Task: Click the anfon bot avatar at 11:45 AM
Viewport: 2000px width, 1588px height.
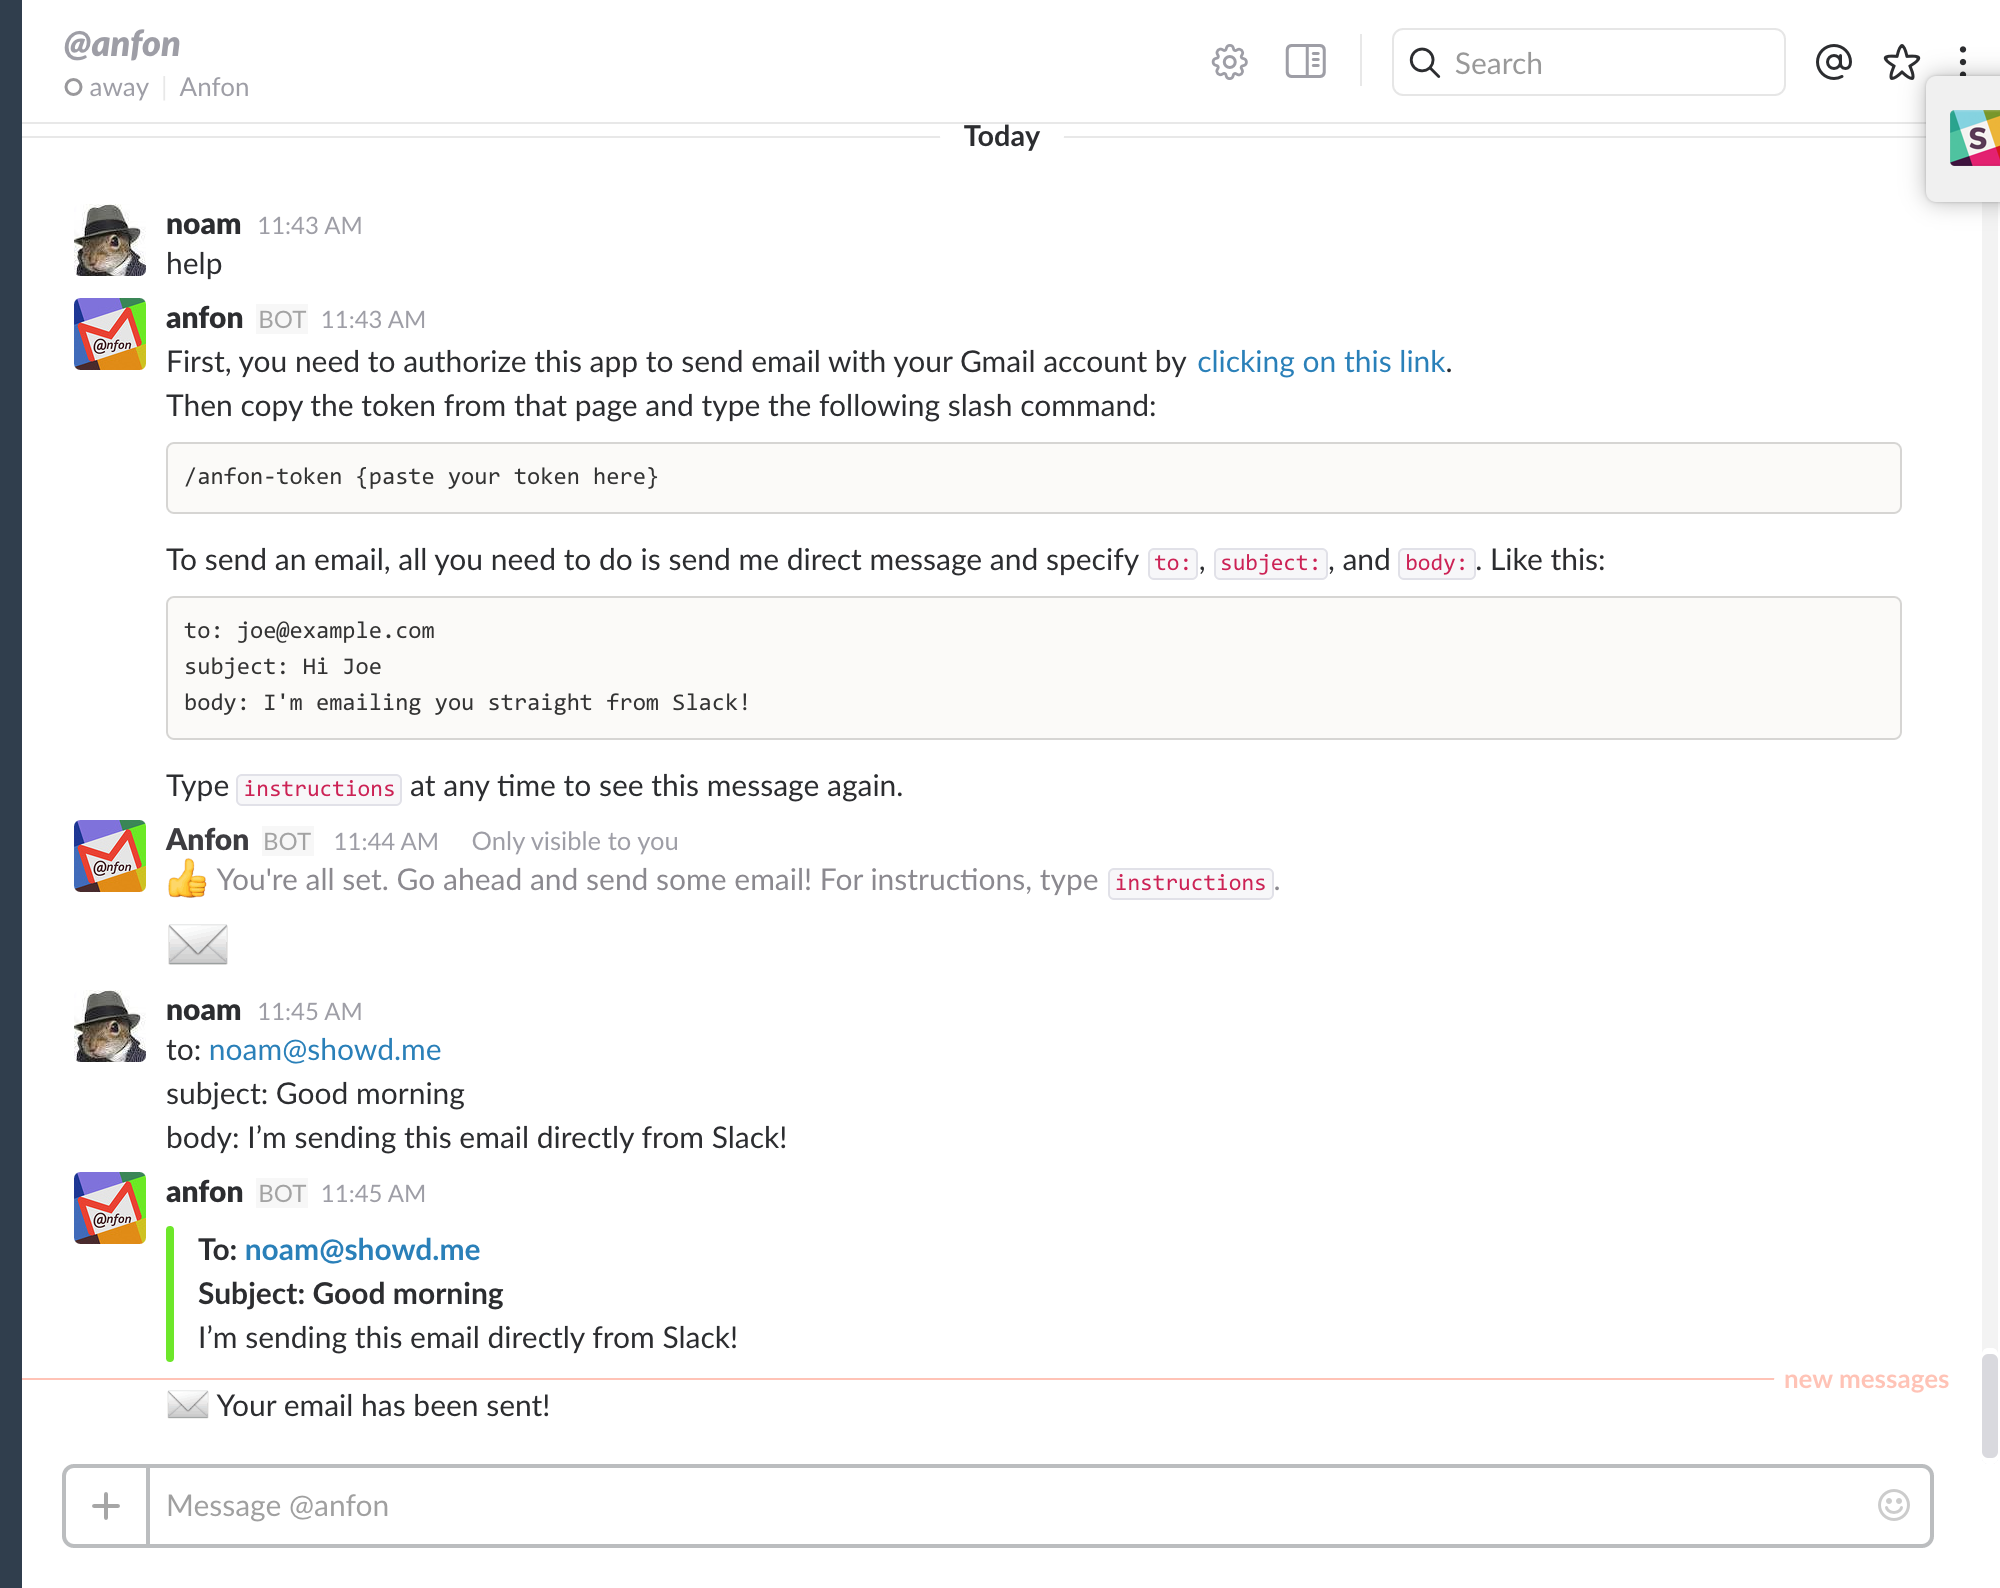Action: click(110, 1208)
